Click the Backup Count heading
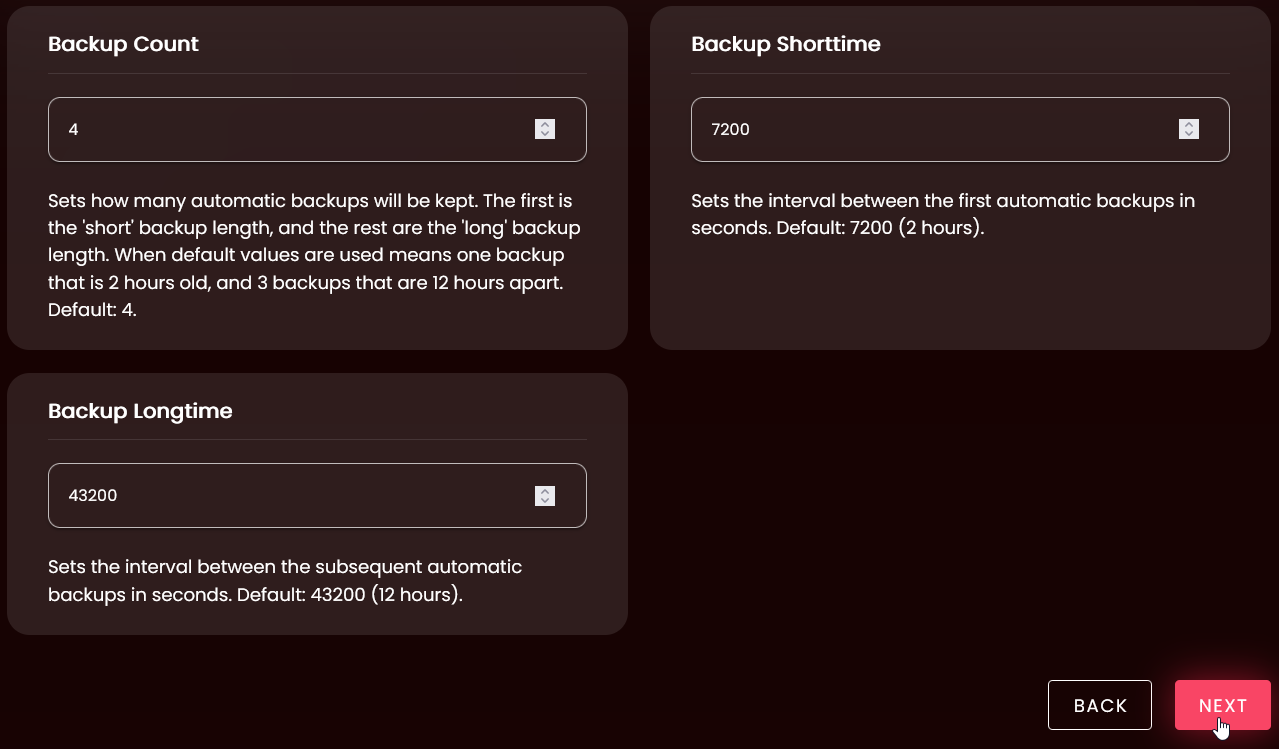The image size is (1279, 749). (123, 44)
